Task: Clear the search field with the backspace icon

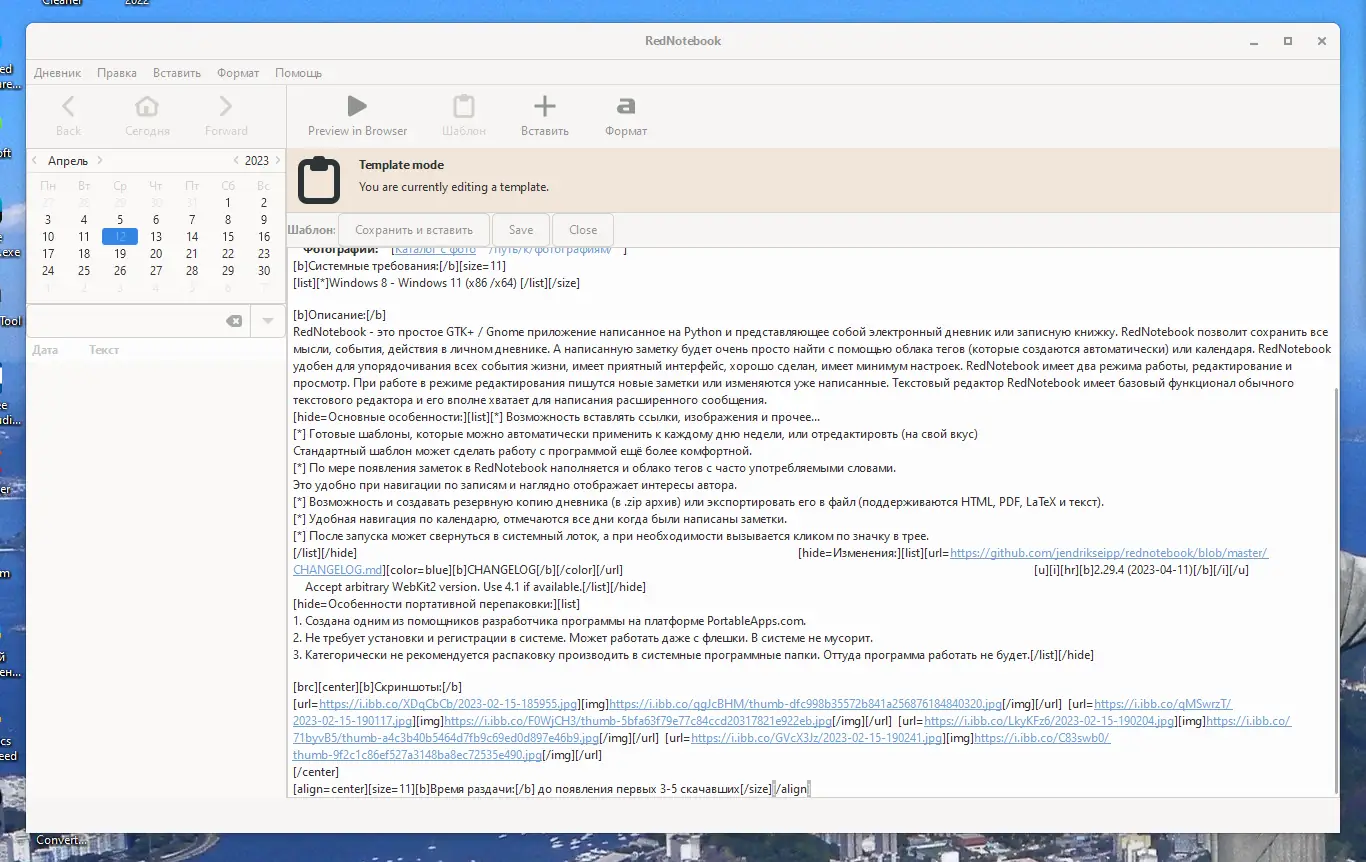Action: click(x=233, y=321)
